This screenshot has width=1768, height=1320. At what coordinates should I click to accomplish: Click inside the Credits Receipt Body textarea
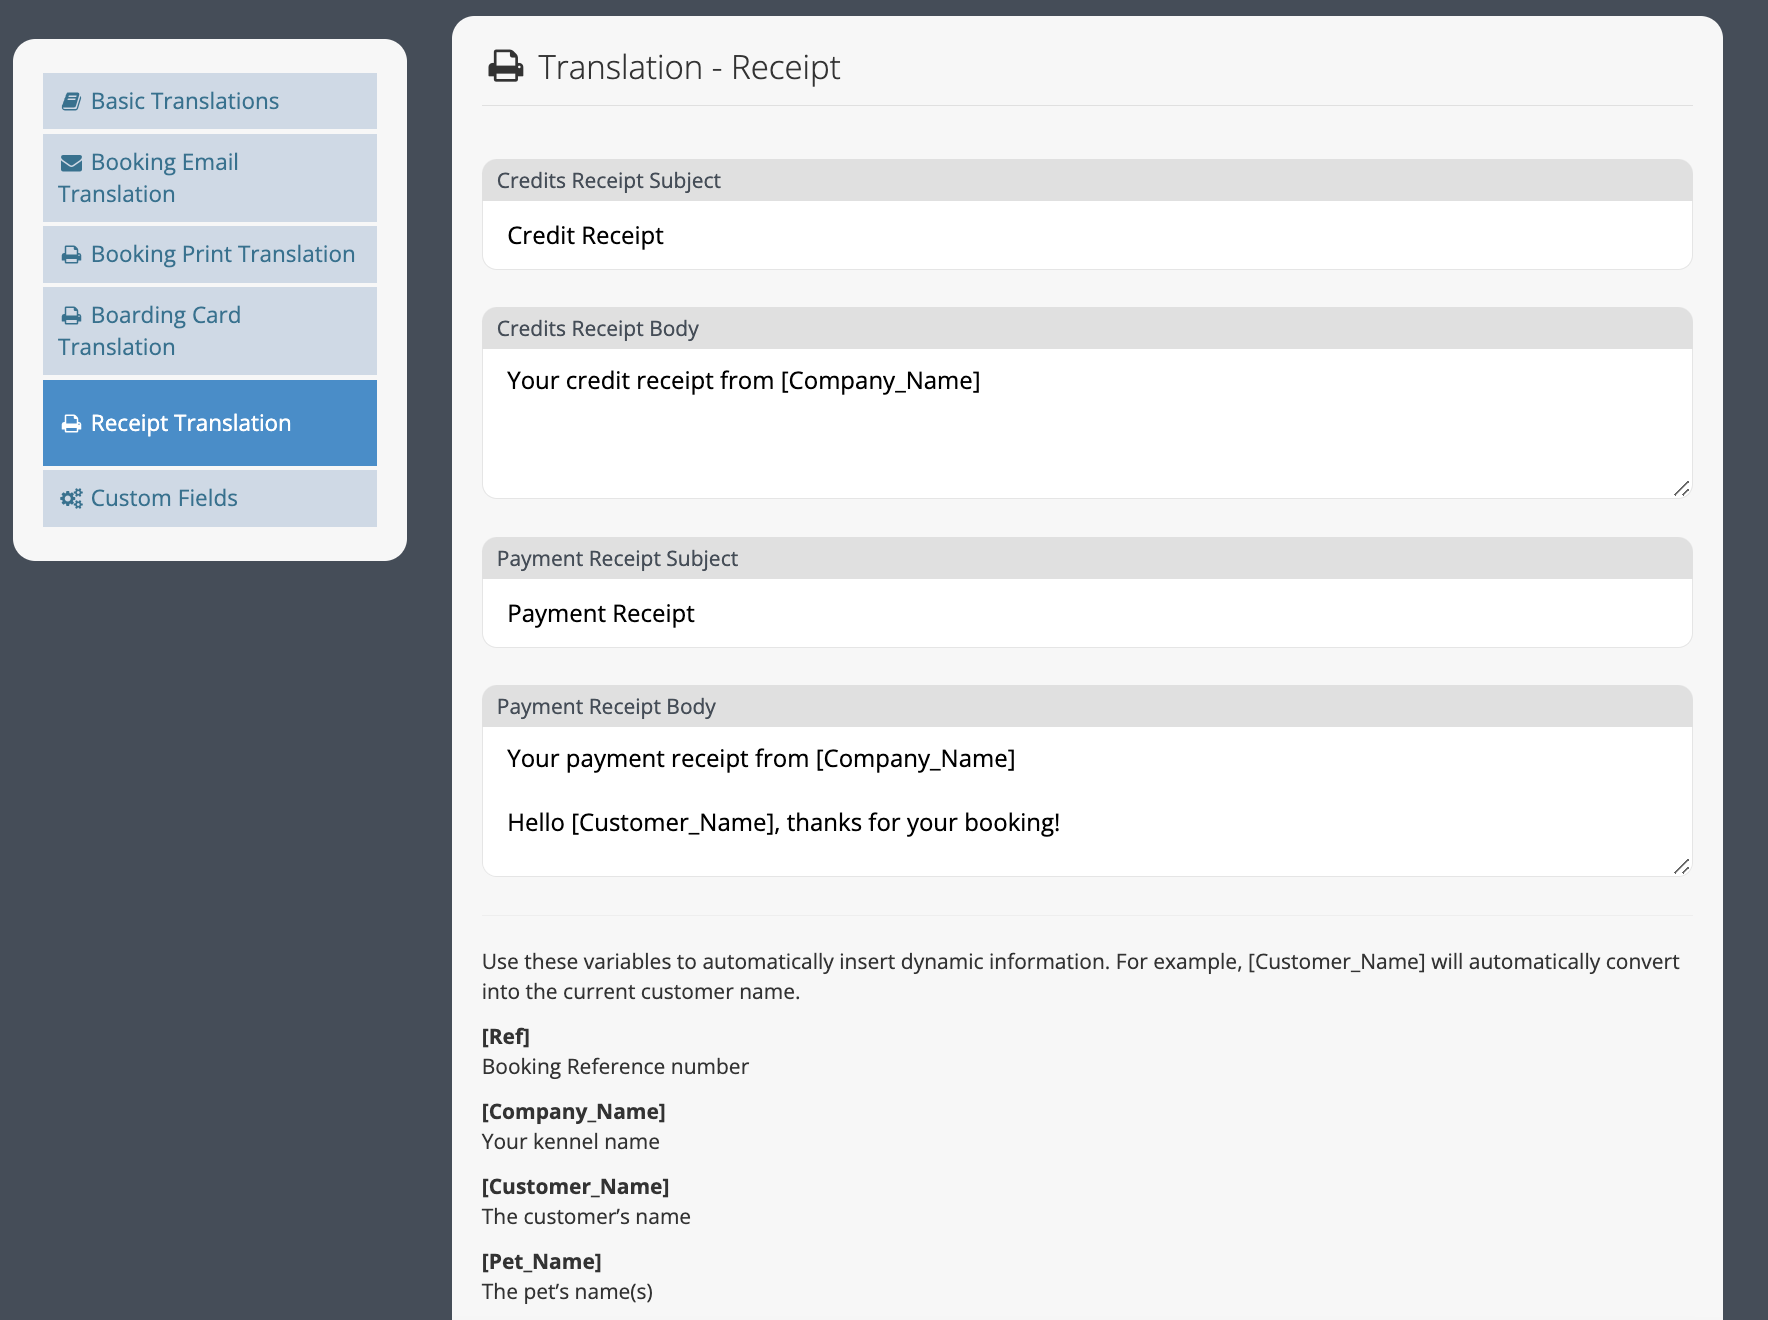(1087, 423)
